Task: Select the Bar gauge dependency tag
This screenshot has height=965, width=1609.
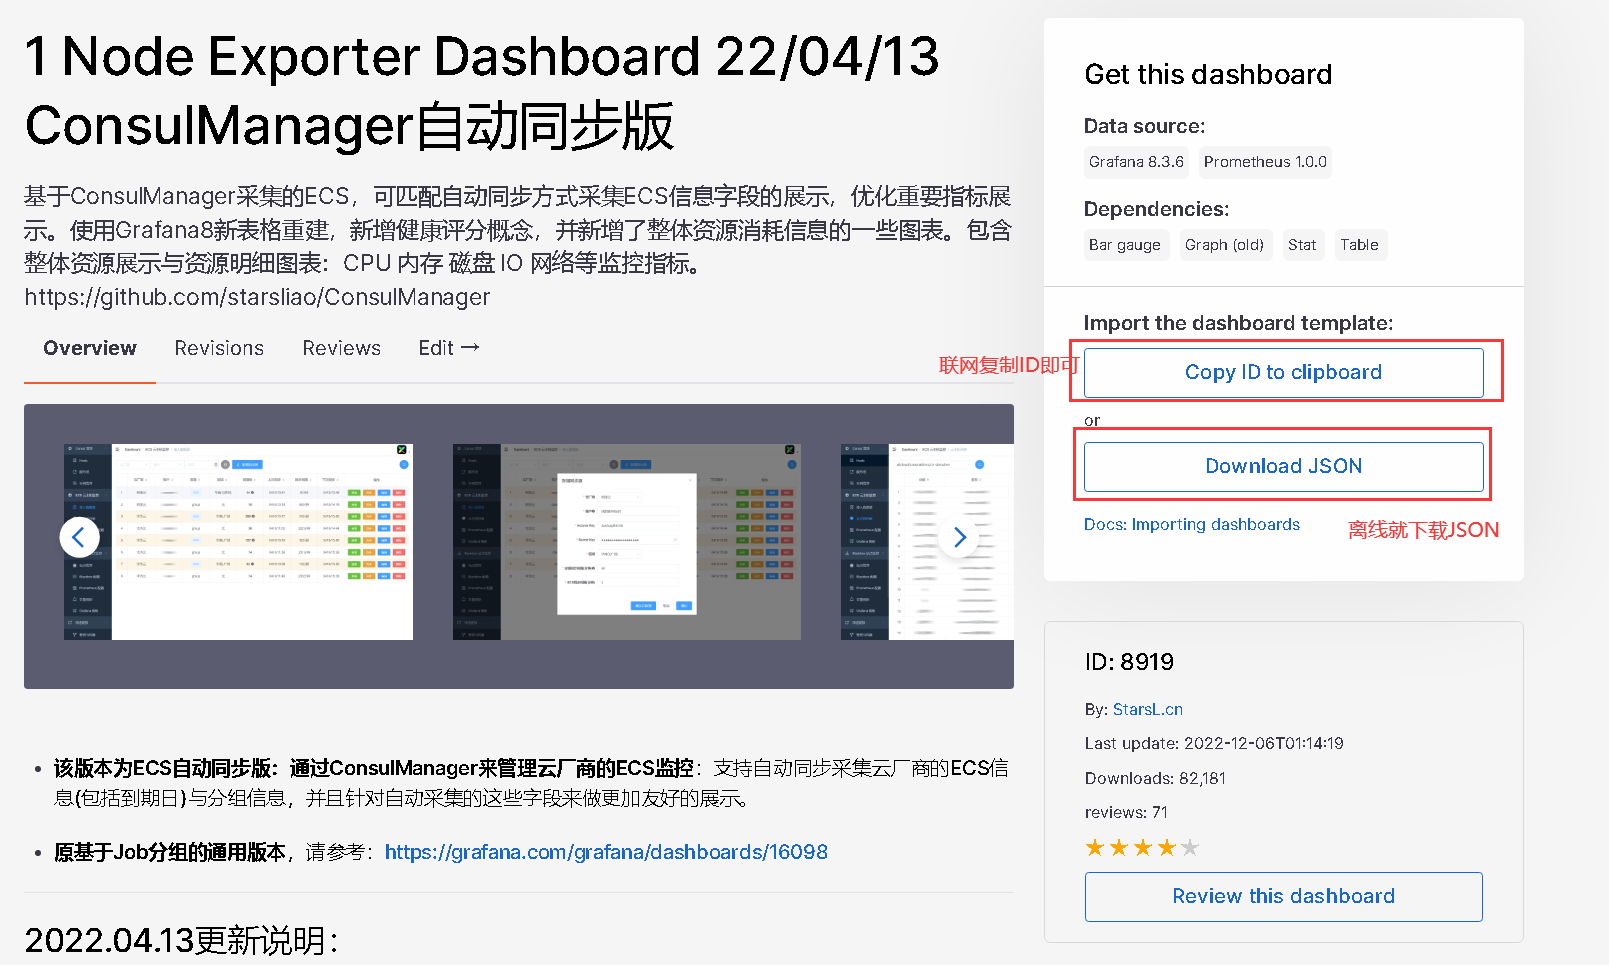Action: 1125,245
